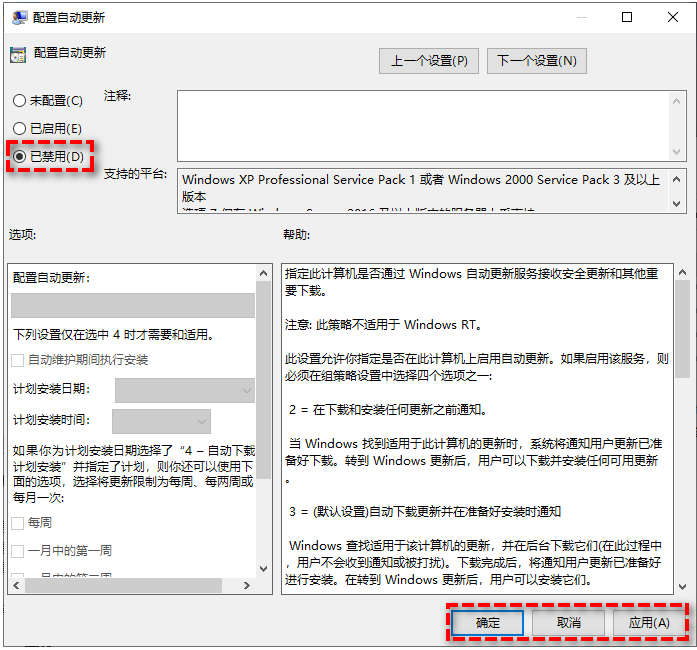Image resolution: width=697 pixels, height=650 pixels.
Task: Open the 配置自动更新 options combo box
Action: point(133,305)
